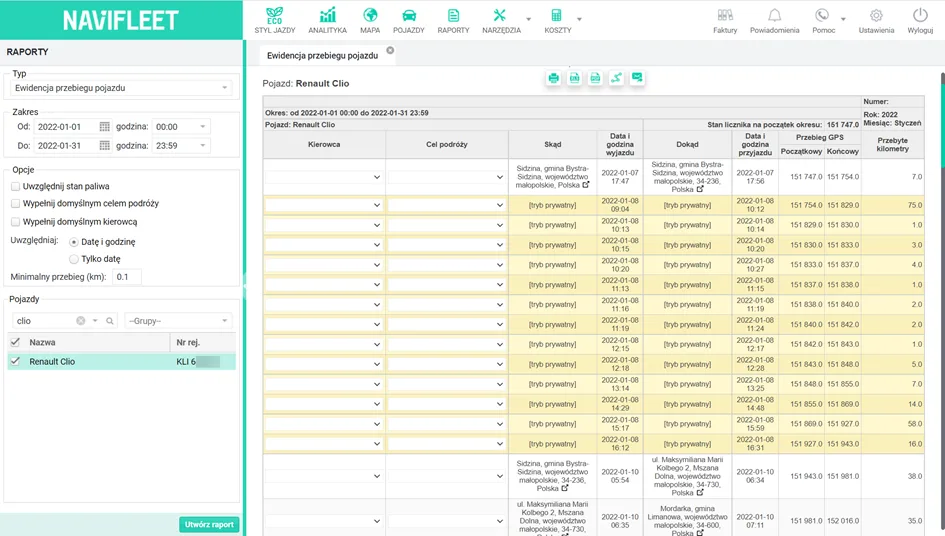Edit the Od date field 2022-01-01

[65, 127]
